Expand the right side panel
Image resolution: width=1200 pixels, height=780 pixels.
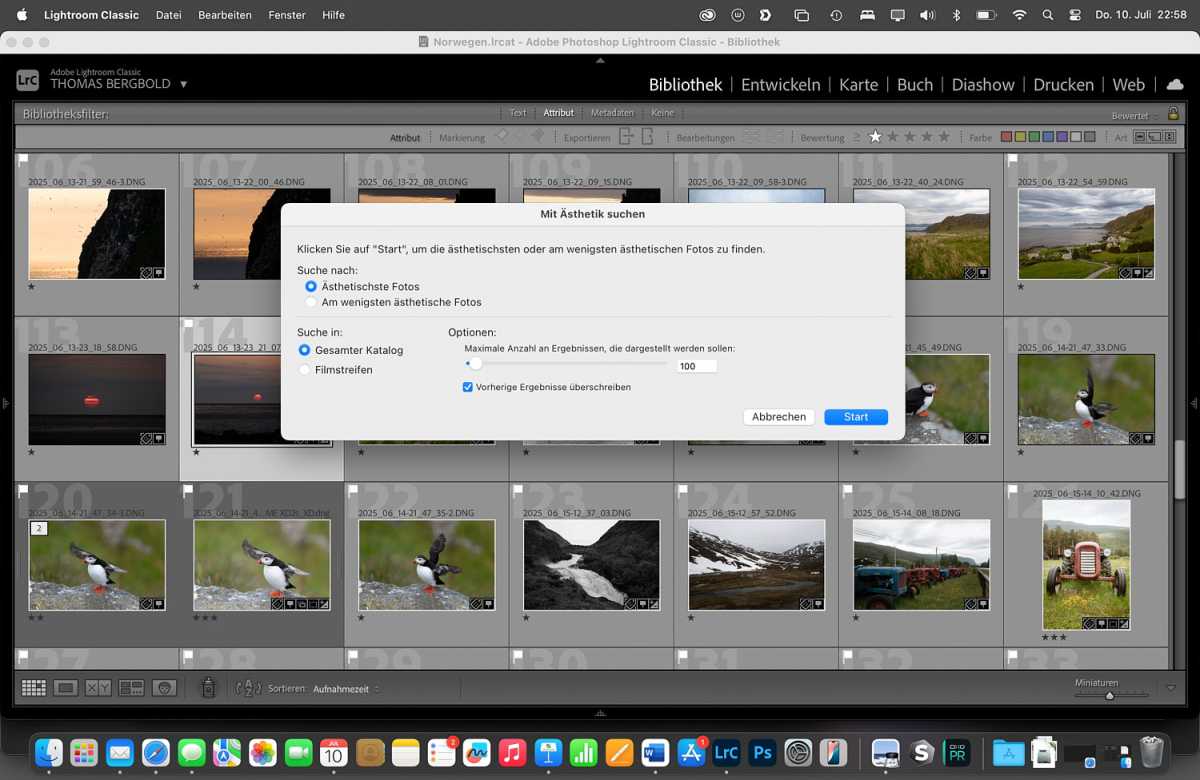pos(1194,403)
